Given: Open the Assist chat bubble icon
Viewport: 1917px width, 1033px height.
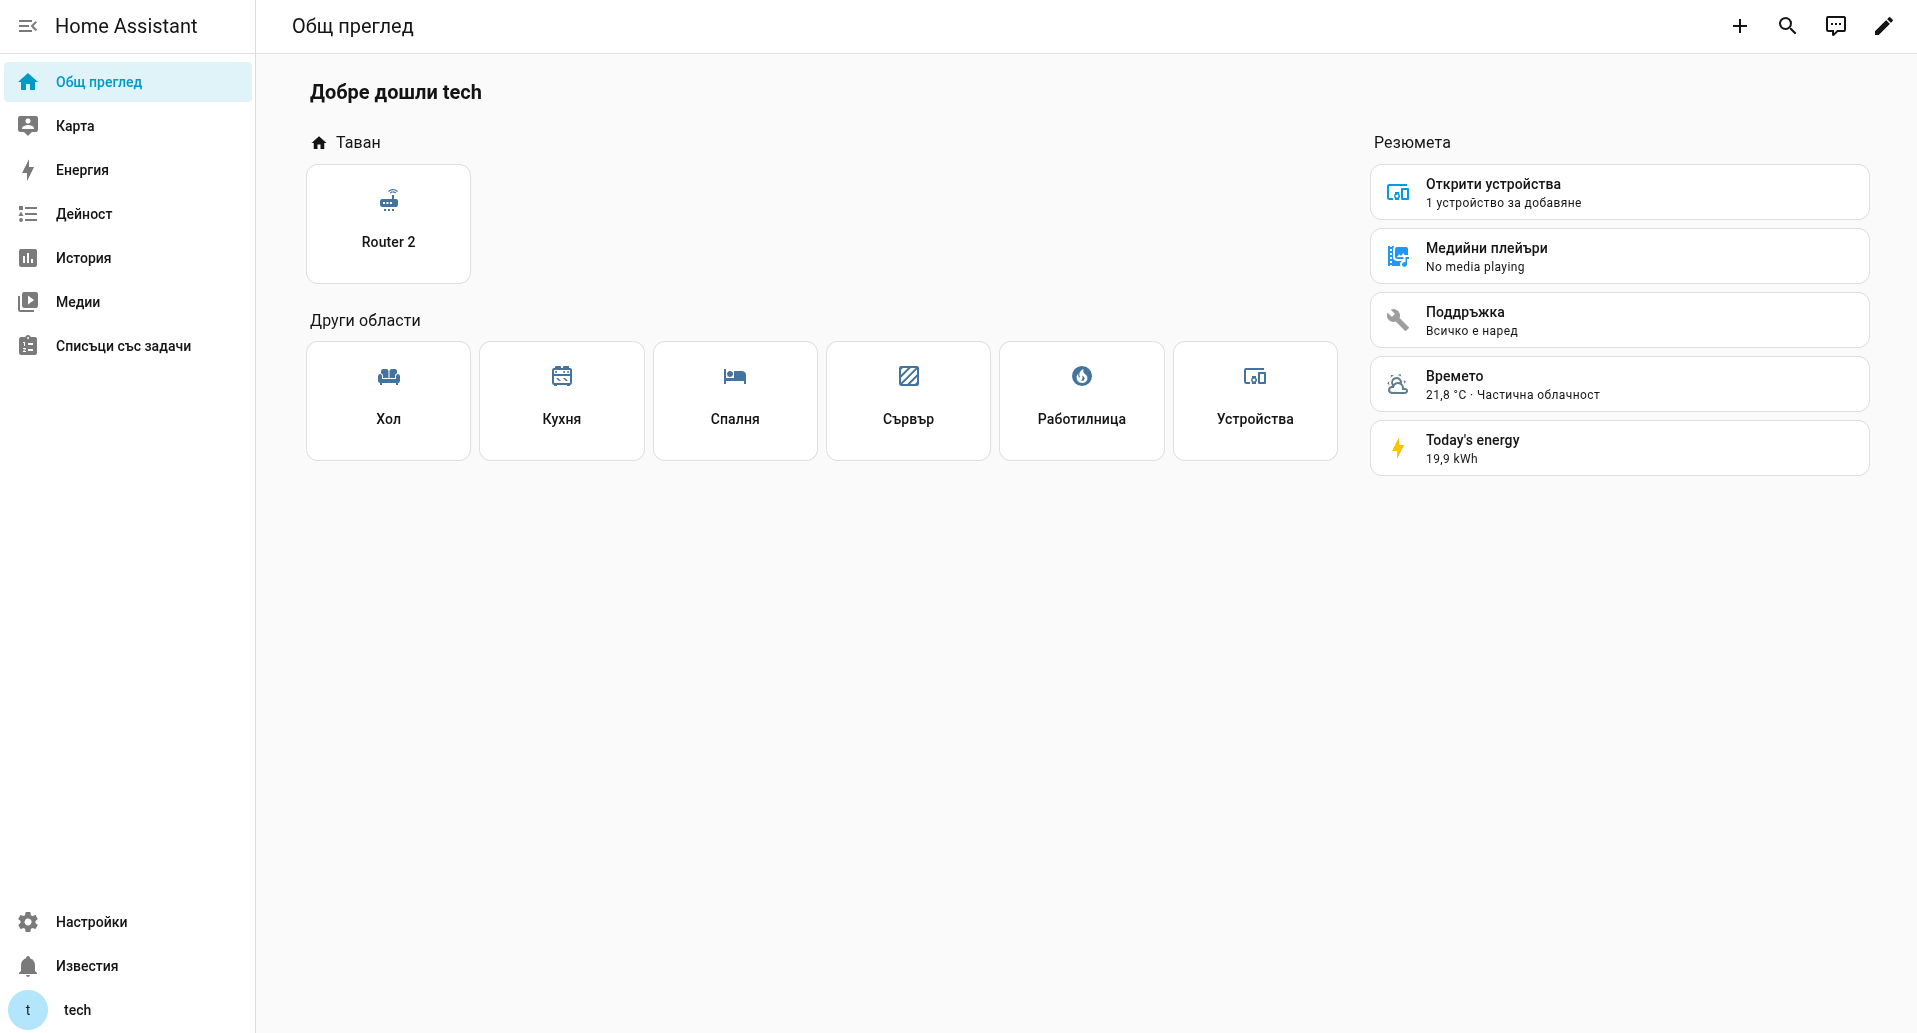Looking at the screenshot, I should (x=1836, y=26).
